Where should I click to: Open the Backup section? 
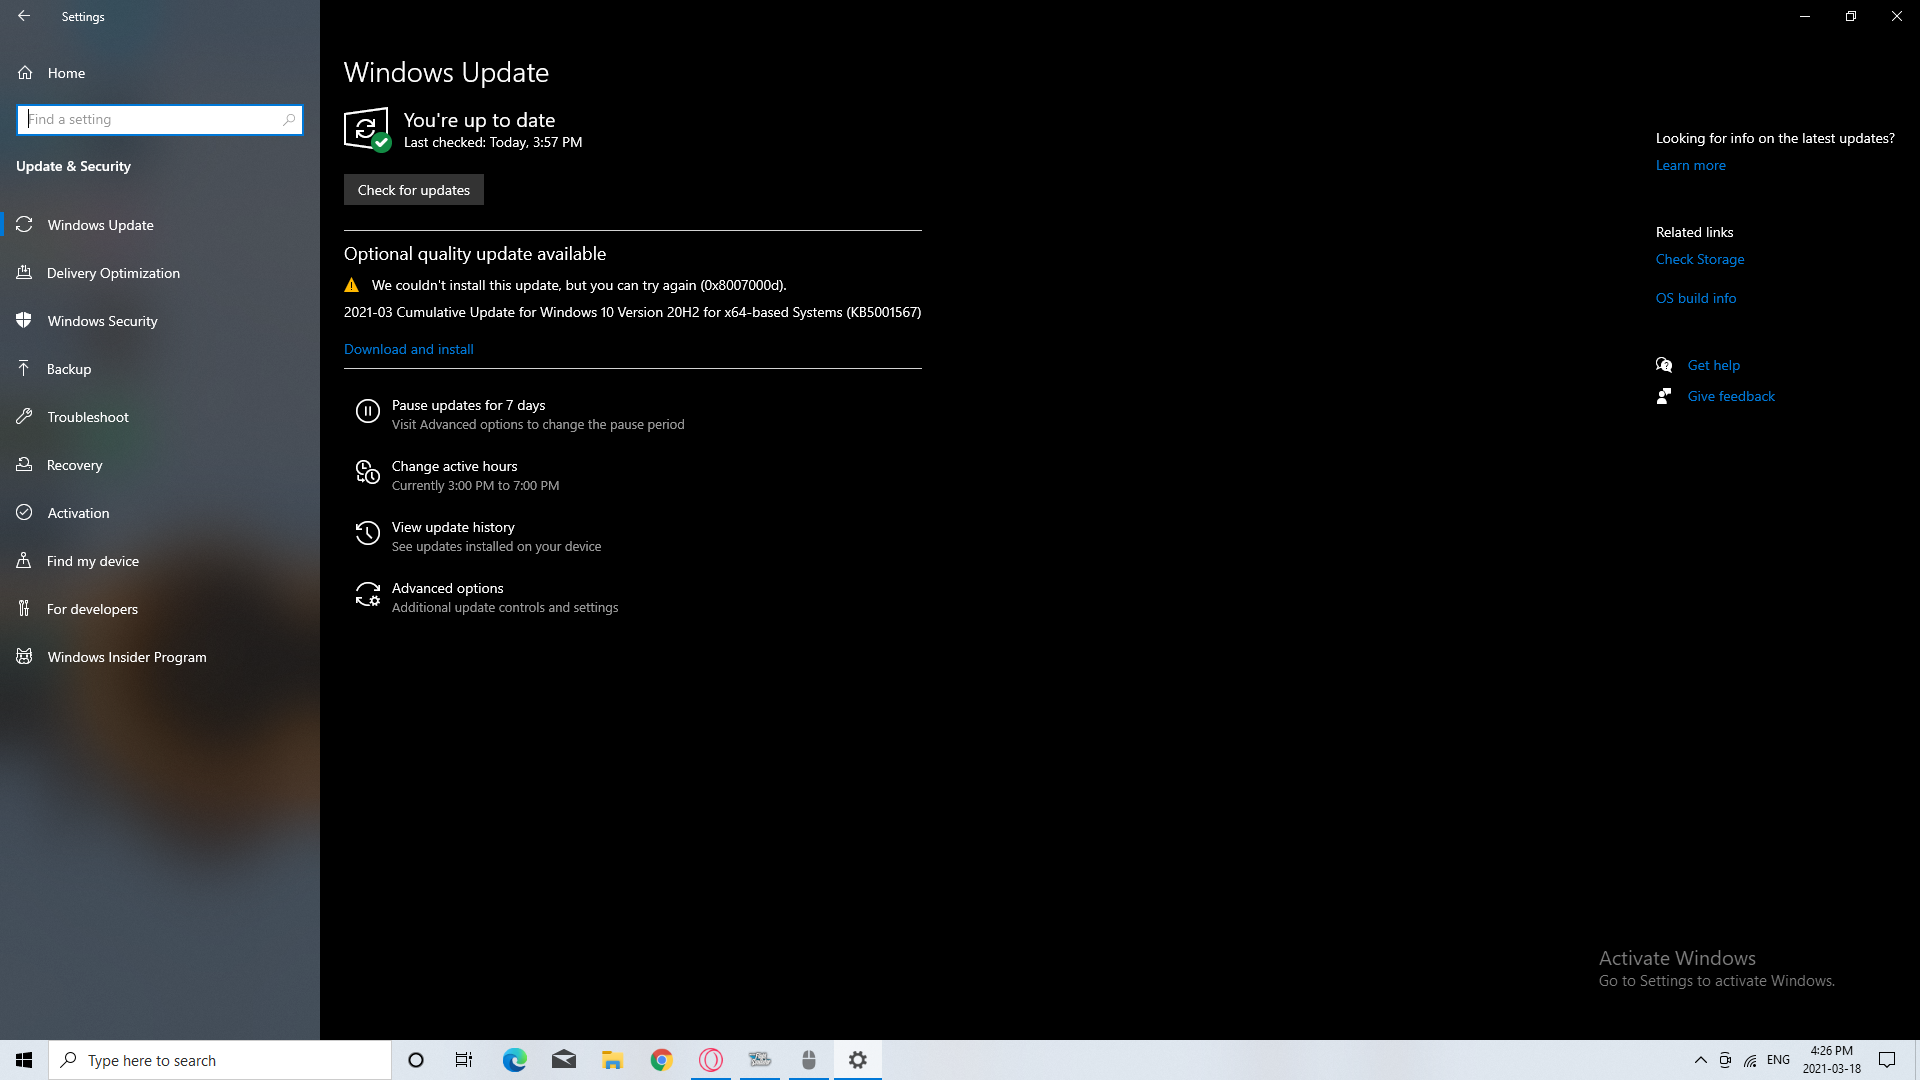[160, 369]
